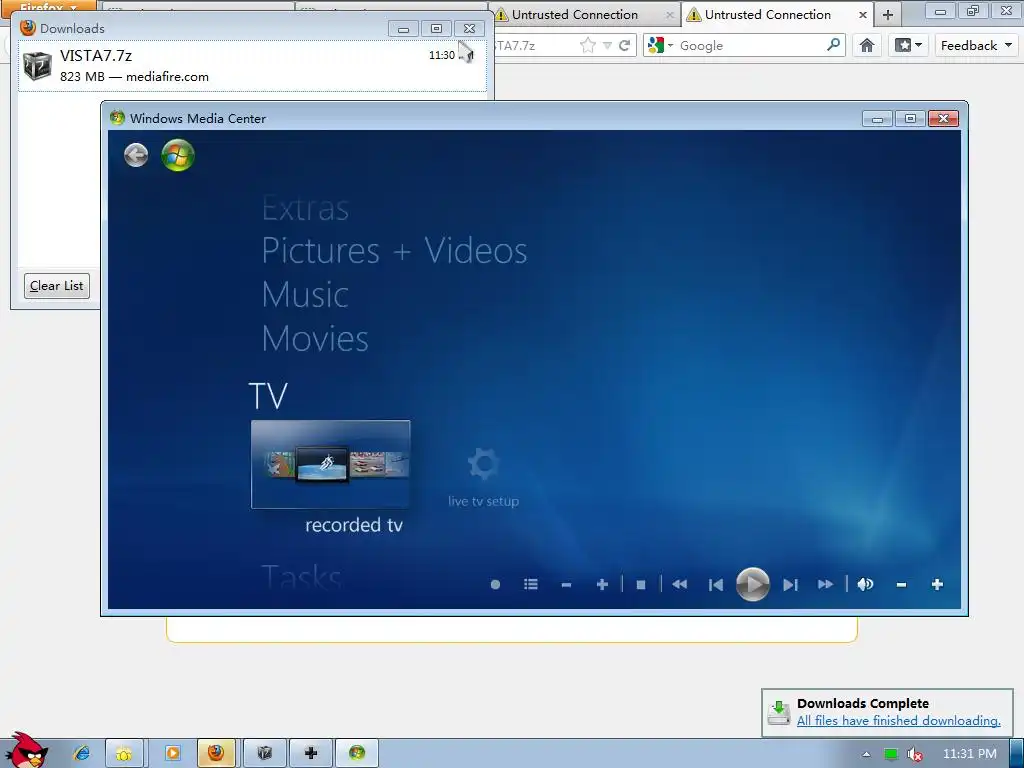Click channel up plus button
This screenshot has width=1024, height=768.
(x=602, y=584)
